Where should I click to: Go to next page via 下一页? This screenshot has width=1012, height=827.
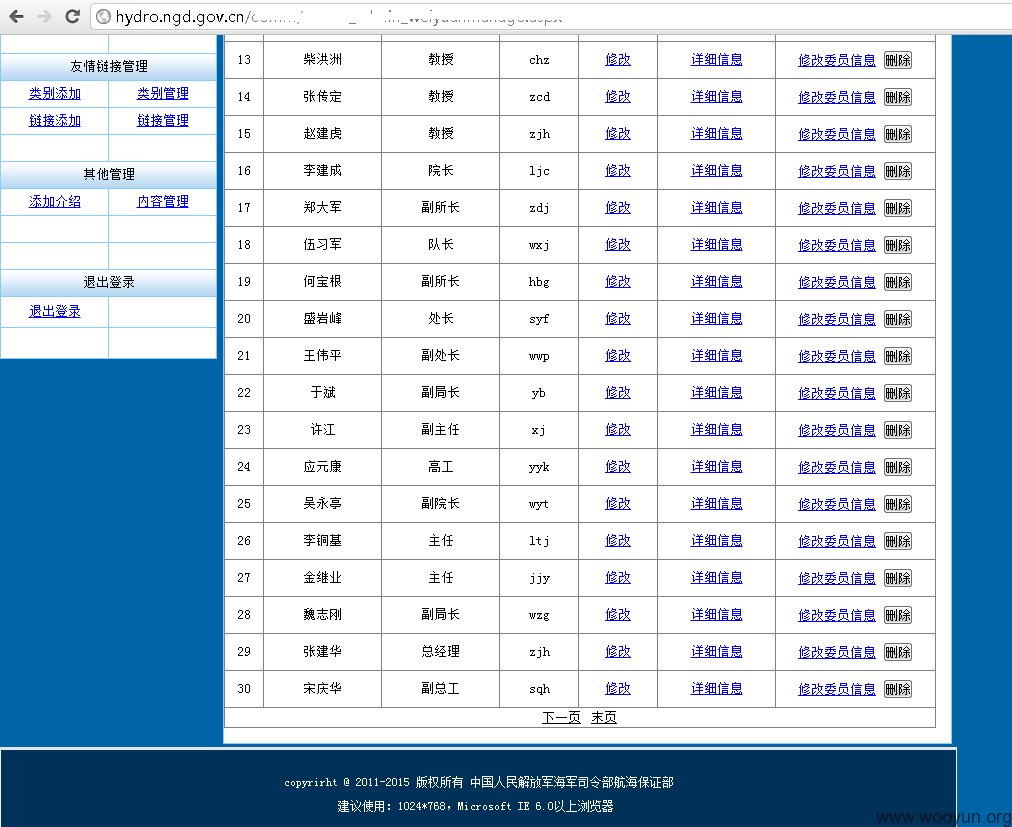(562, 717)
